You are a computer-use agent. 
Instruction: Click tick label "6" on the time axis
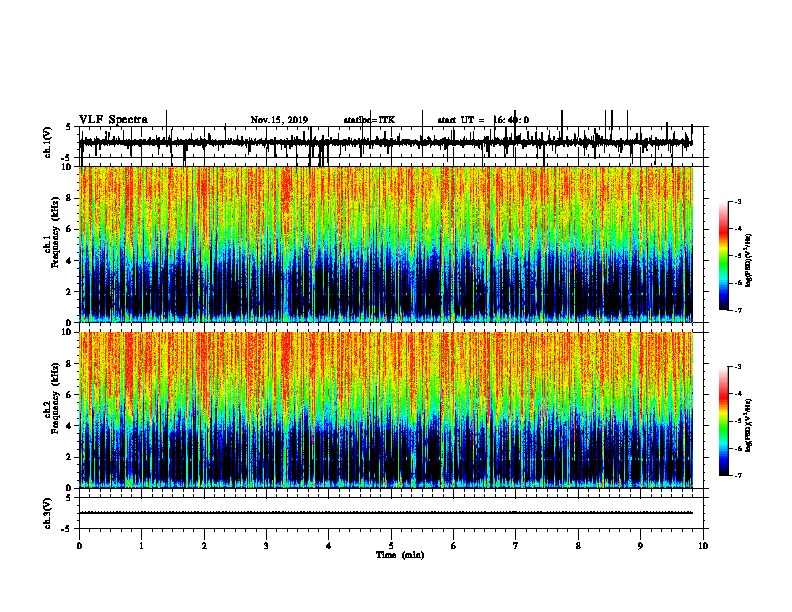click(x=454, y=546)
